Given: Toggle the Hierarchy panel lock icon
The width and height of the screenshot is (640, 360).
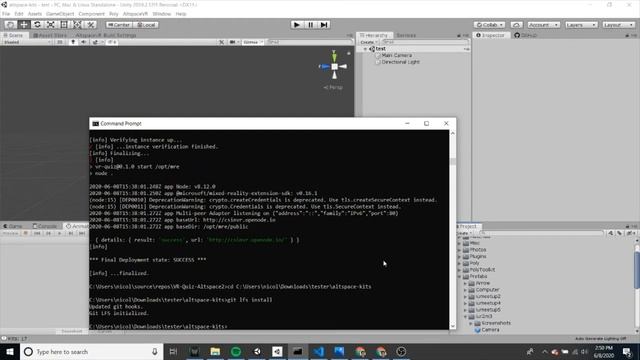Looking at the screenshot, I should [459, 36].
